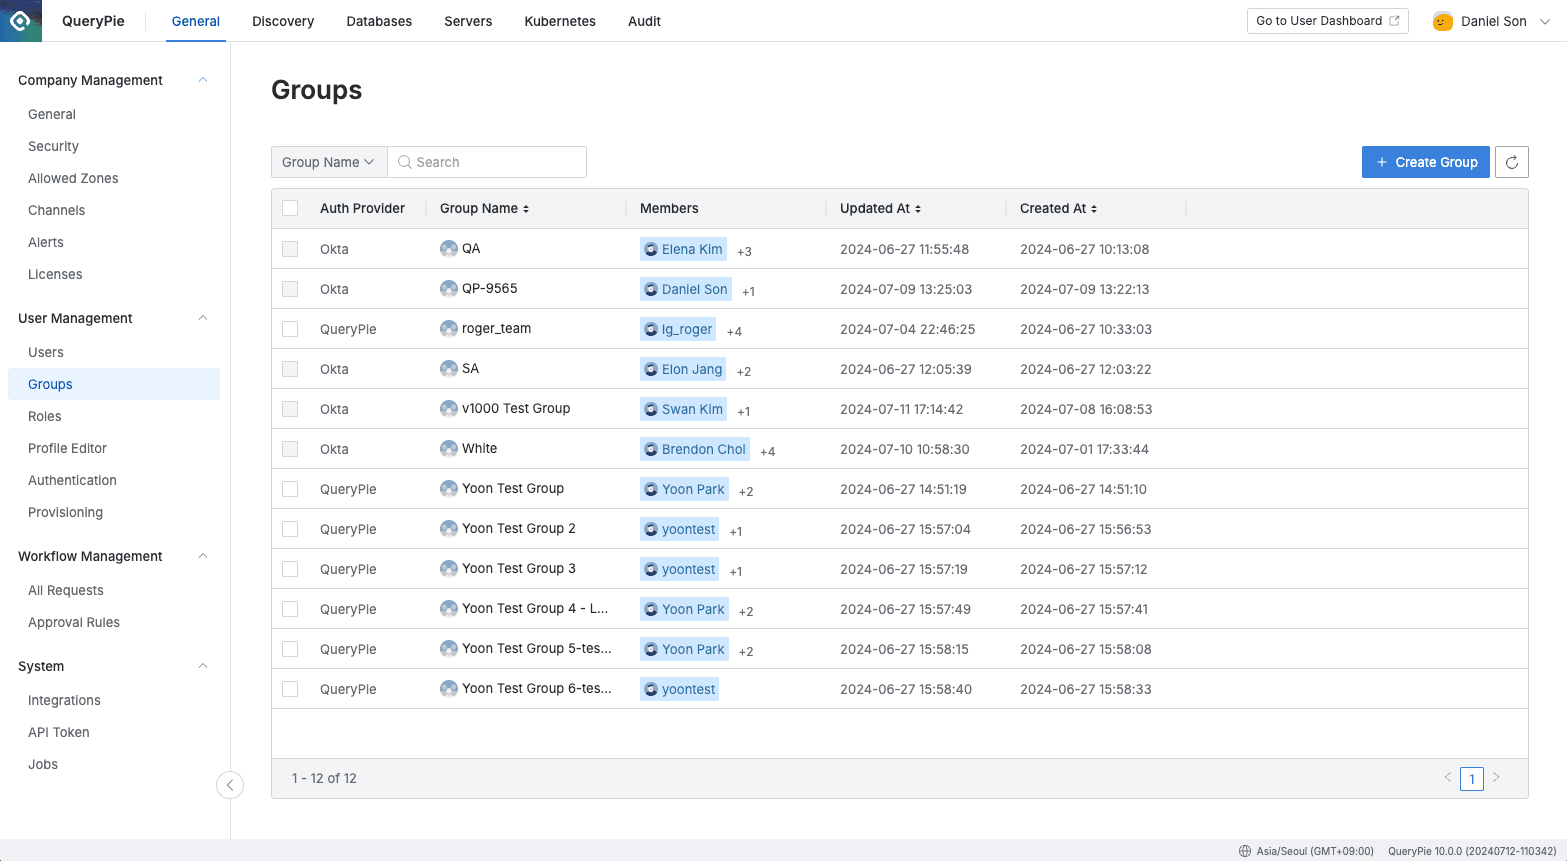Click the external link icon on Go to User Dashboard
1567x861 pixels.
[1393, 20]
